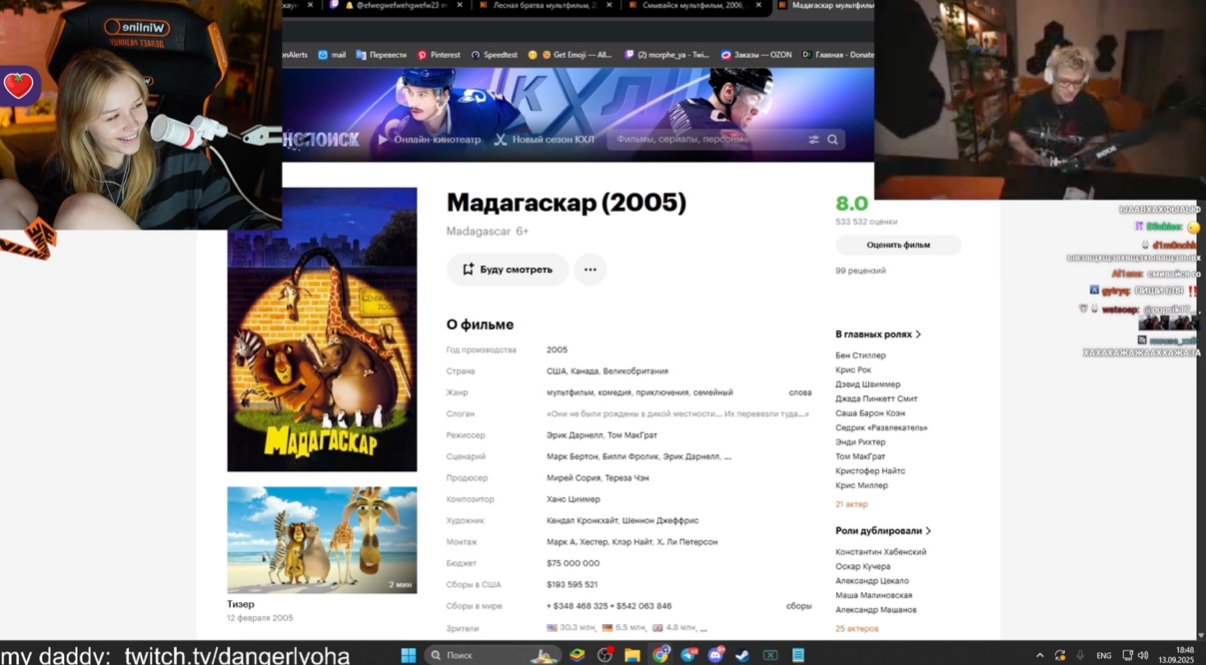Expand the Роли дублировали section
Viewport: 1206px width, 665px height.
tap(883, 531)
